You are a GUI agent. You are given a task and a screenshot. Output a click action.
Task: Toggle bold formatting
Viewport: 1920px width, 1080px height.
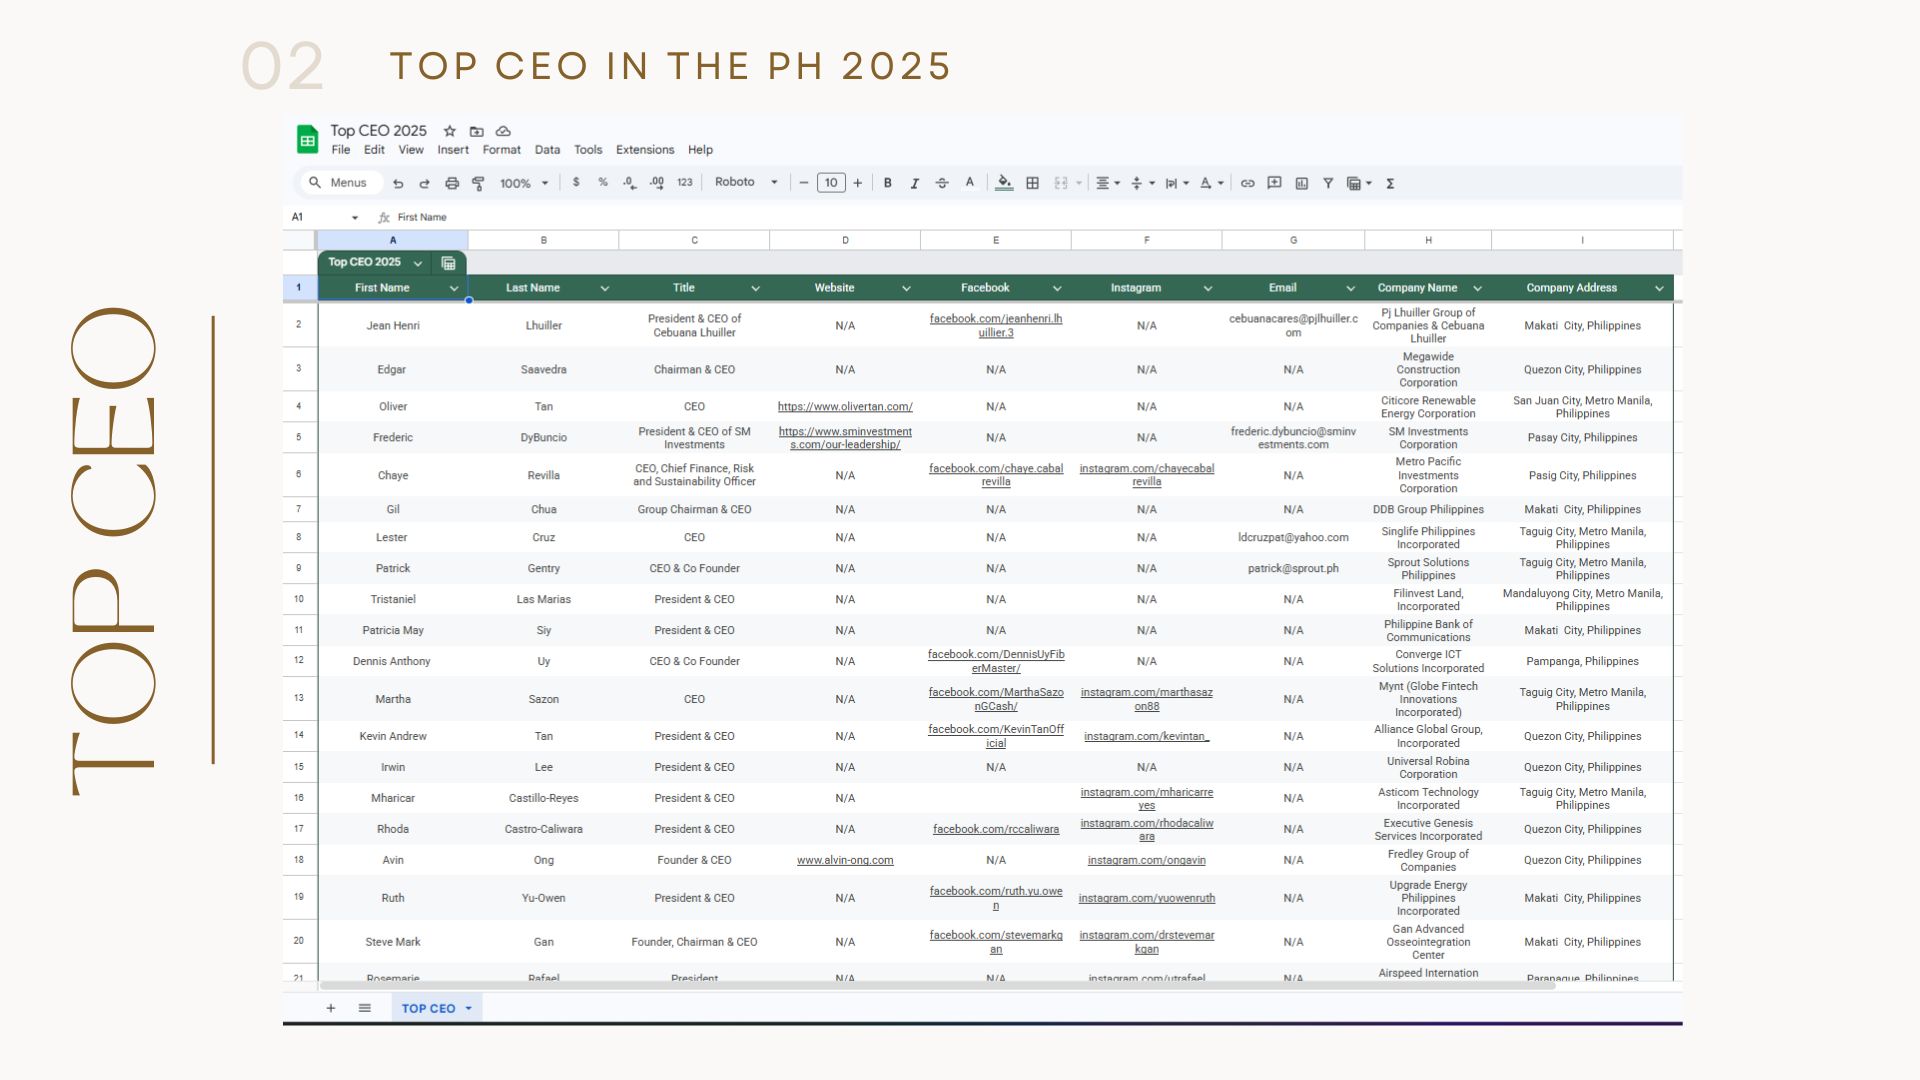887,183
